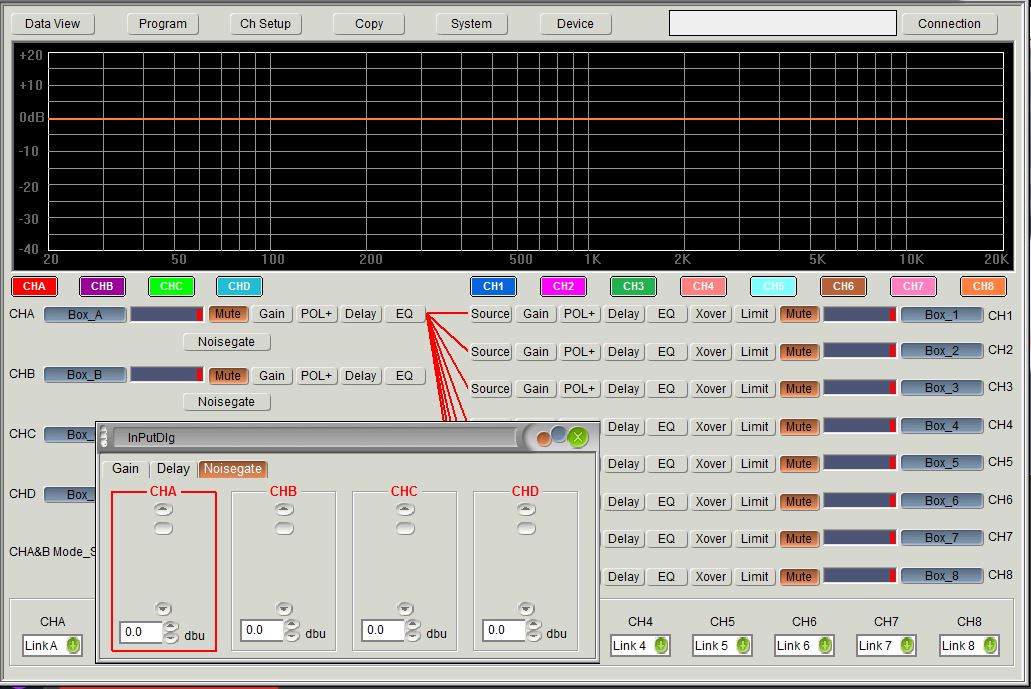Click CHA noisegate slider down arrow

click(163, 609)
